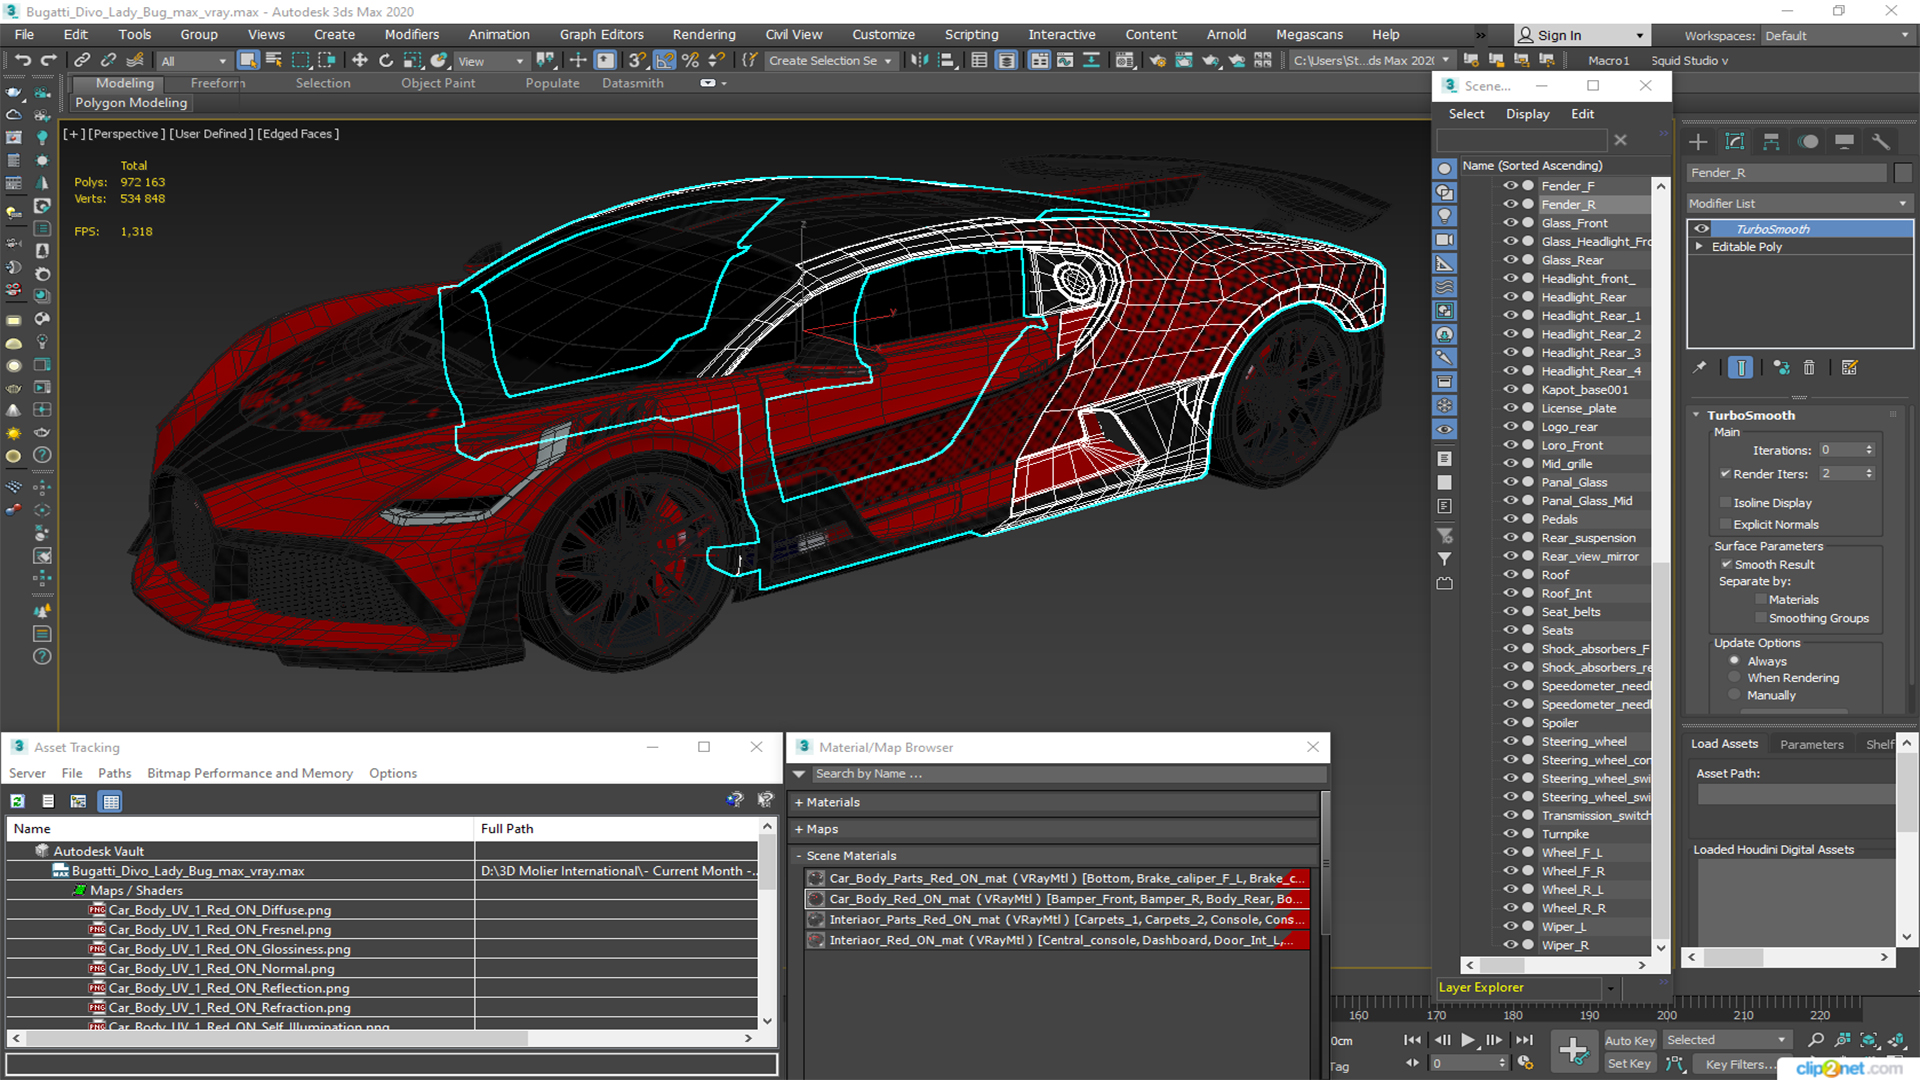Click the Play Animation button
This screenshot has height=1080, width=1920.
click(x=1467, y=1040)
